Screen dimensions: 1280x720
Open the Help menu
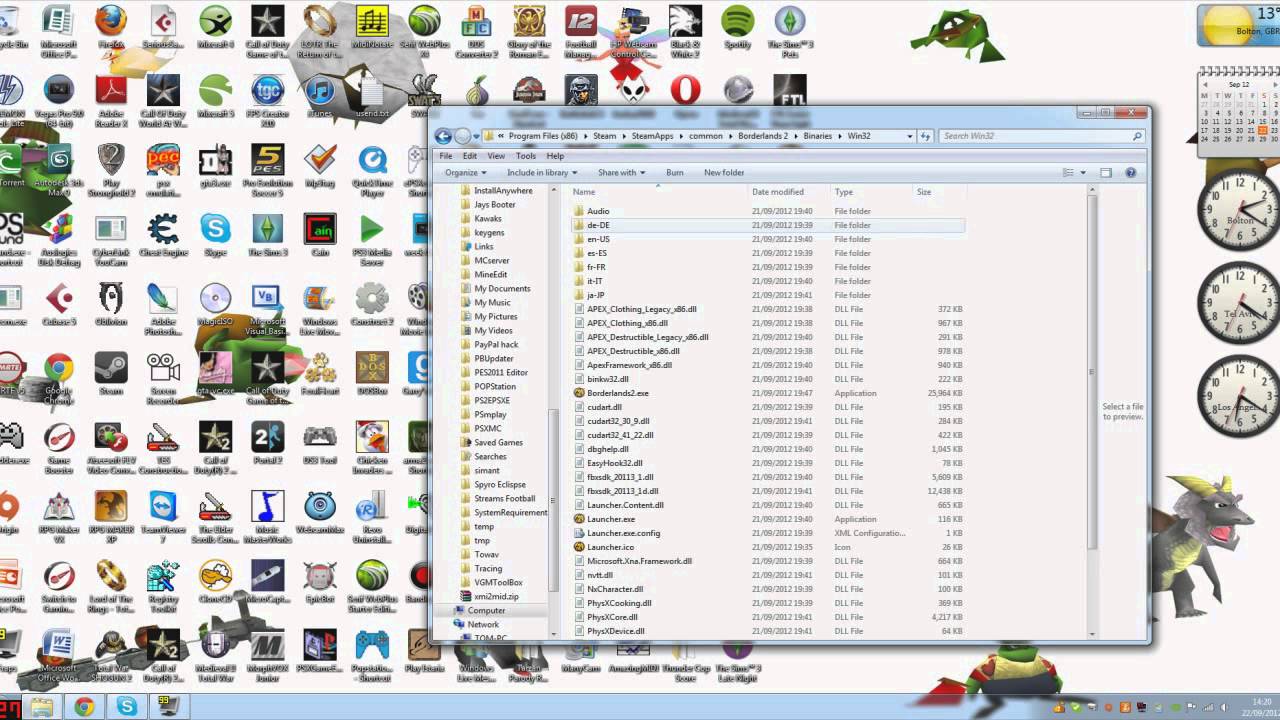click(555, 156)
